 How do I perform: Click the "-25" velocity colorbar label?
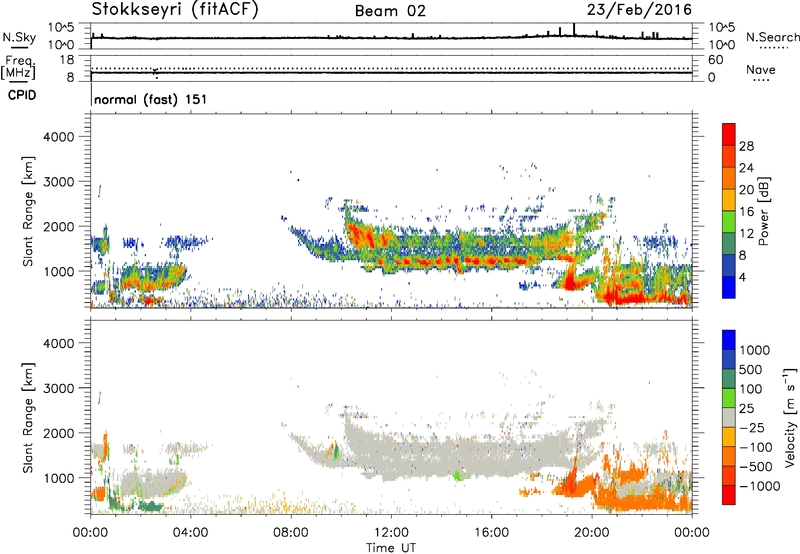pyautogui.click(x=752, y=428)
